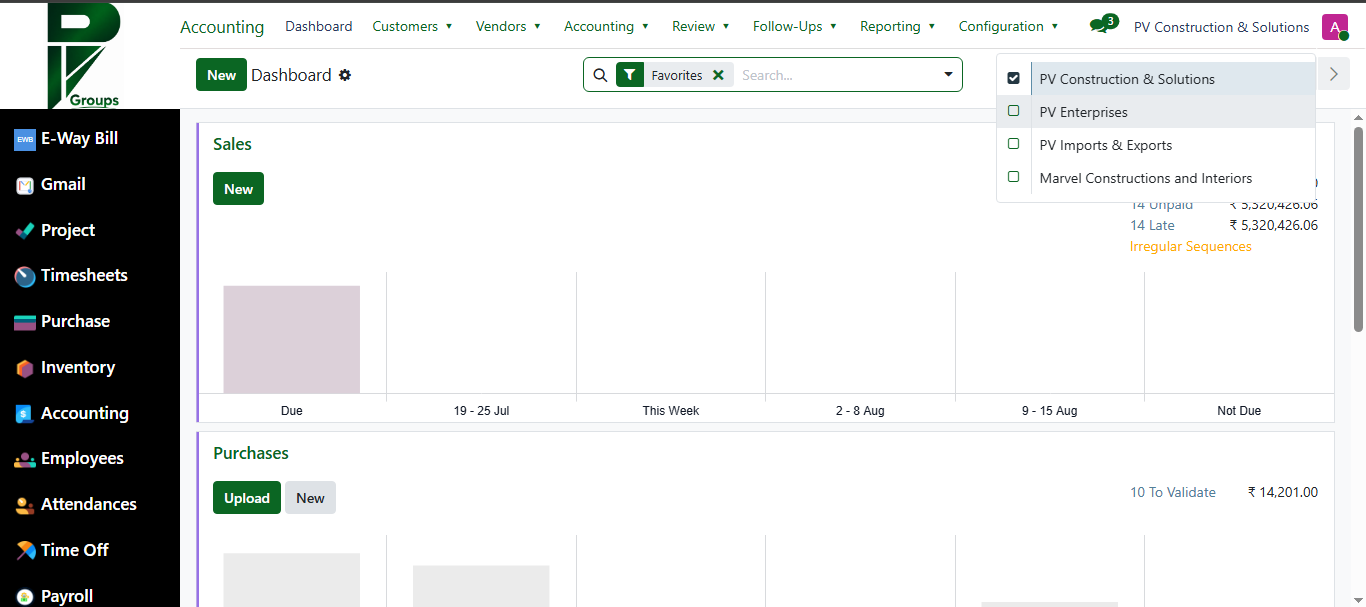The height and width of the screenshot is (607, 1366).
Task: Open the 10 To Validate link
Action: (x=1173, y=492)
